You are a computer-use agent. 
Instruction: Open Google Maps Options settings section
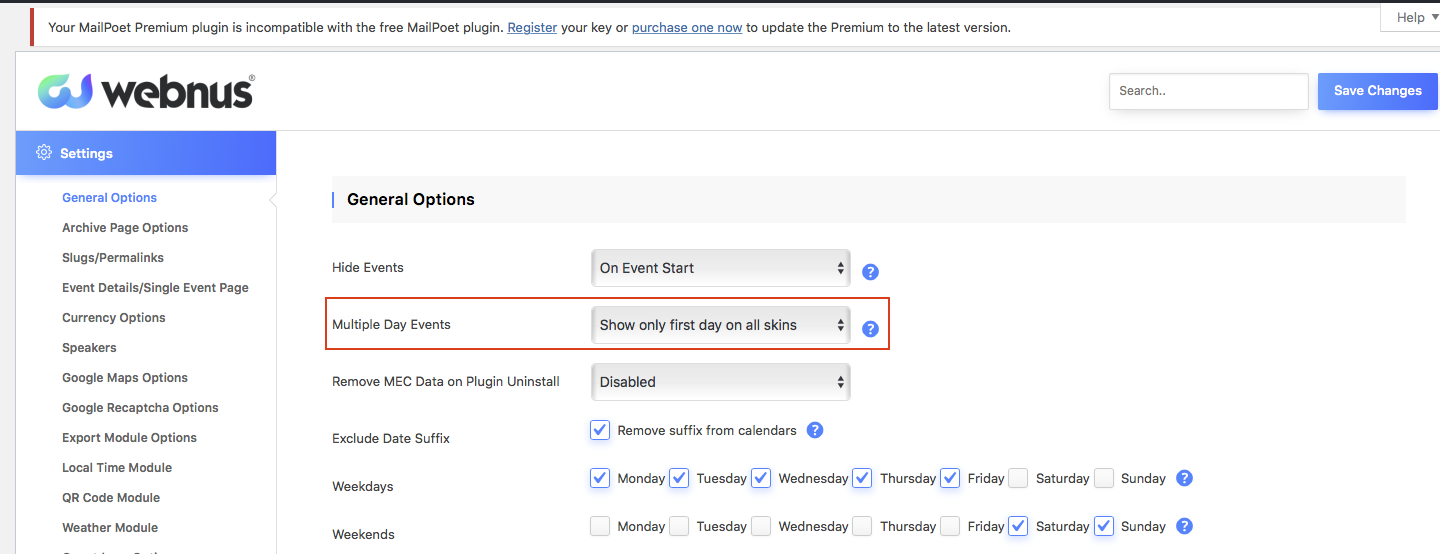[x=125, y=378]
